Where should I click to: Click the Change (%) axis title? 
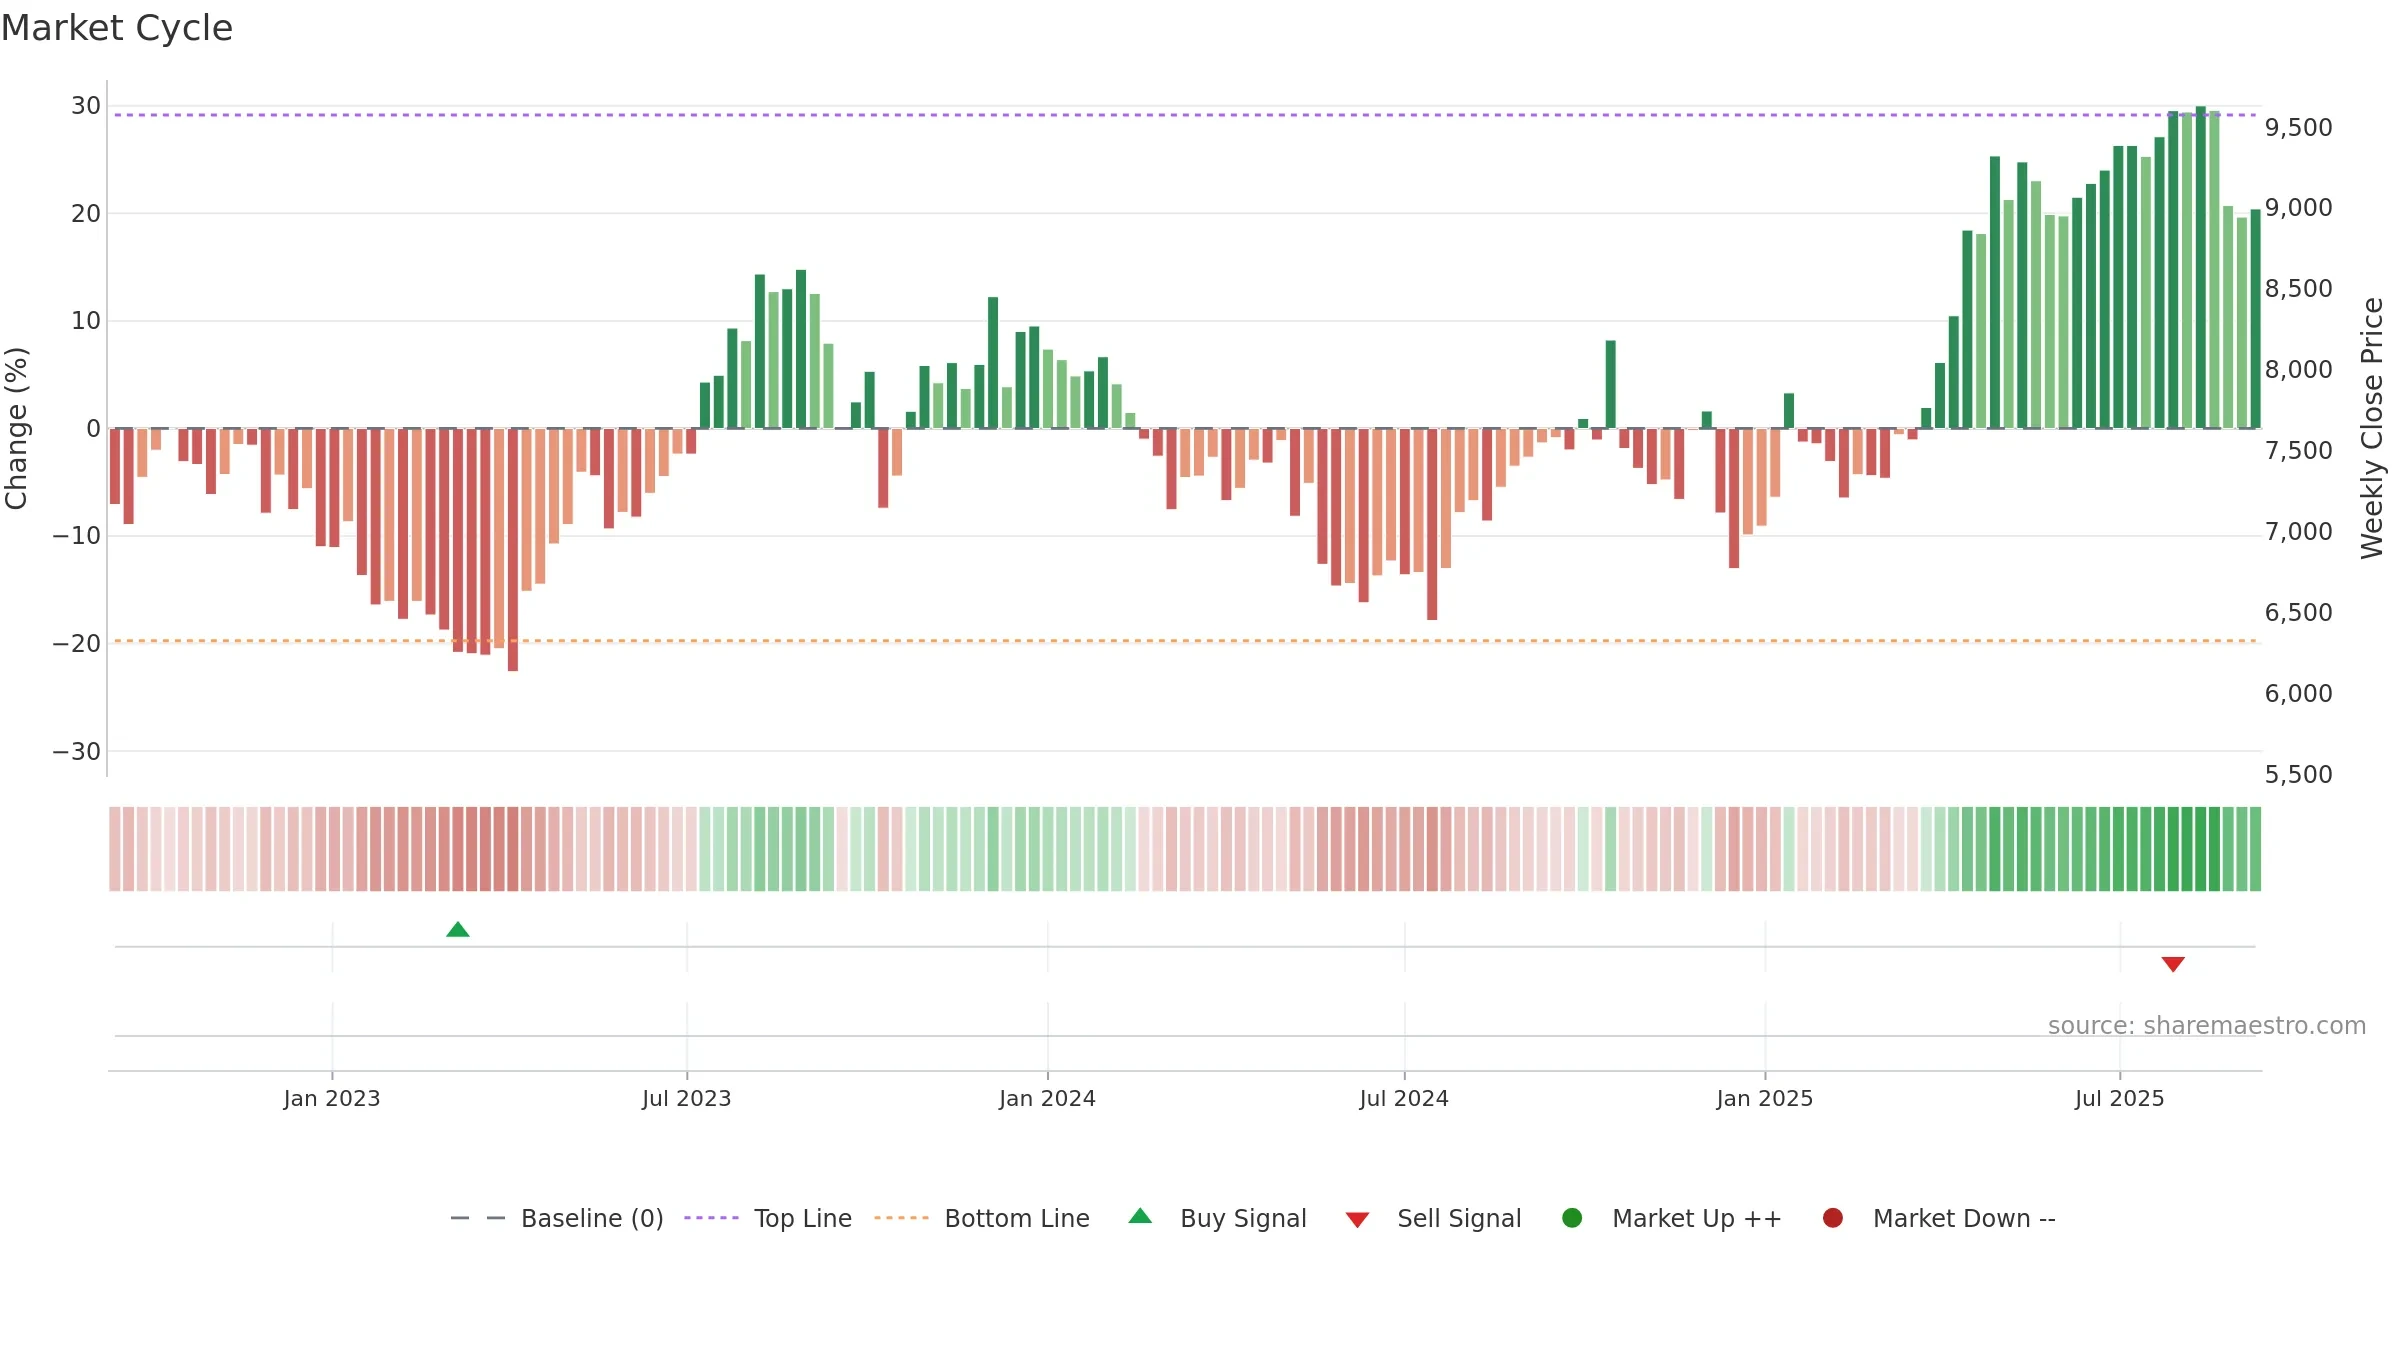point(16,428)
